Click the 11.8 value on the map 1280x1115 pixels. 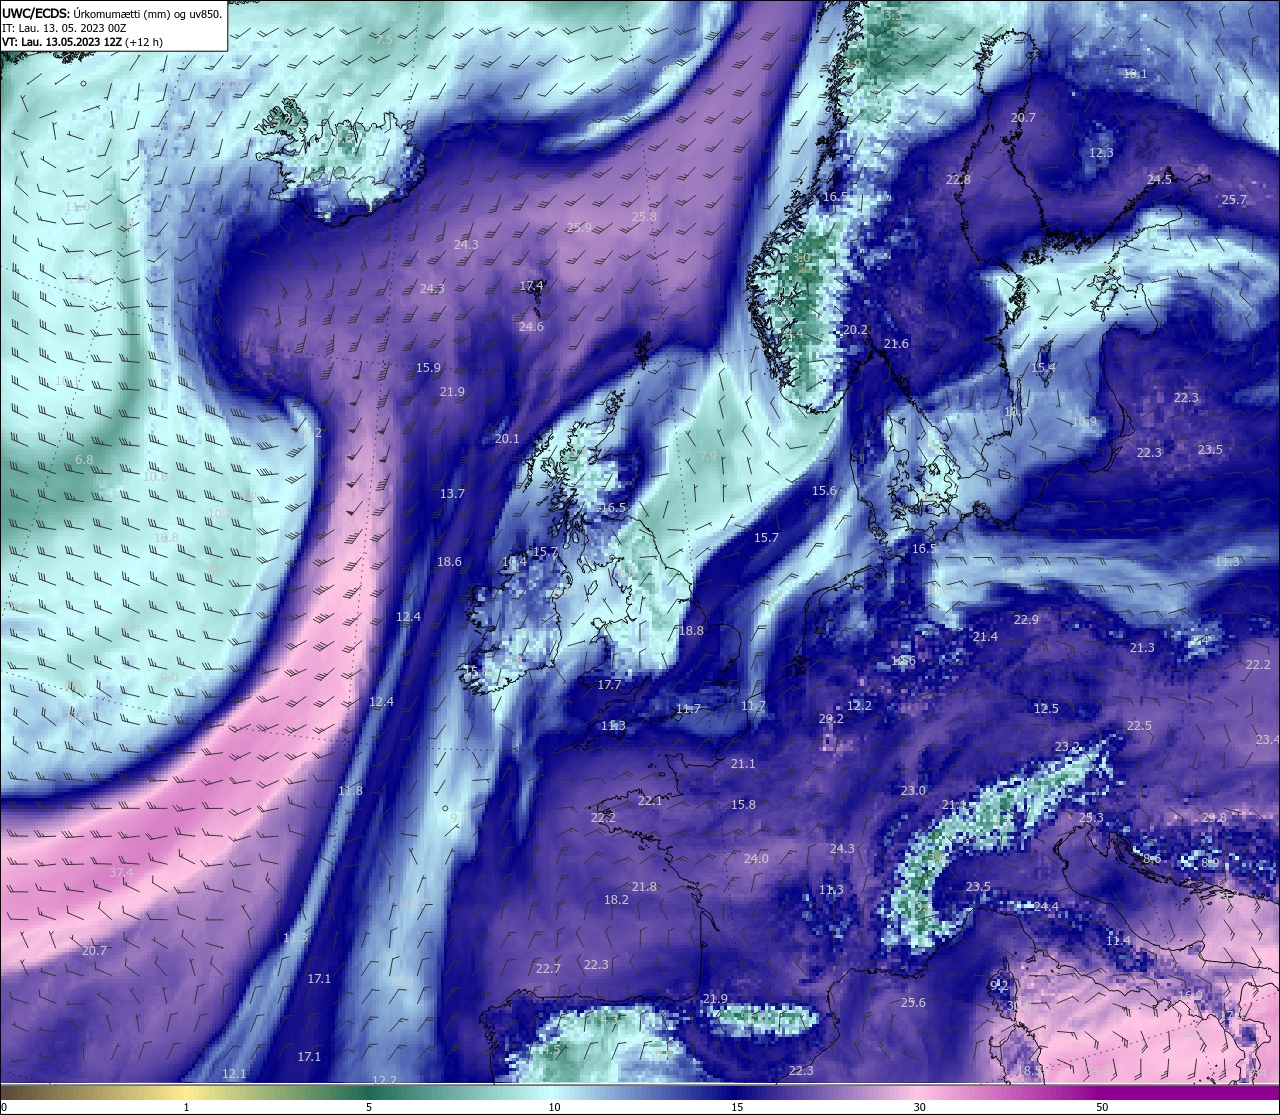(350, 790)
